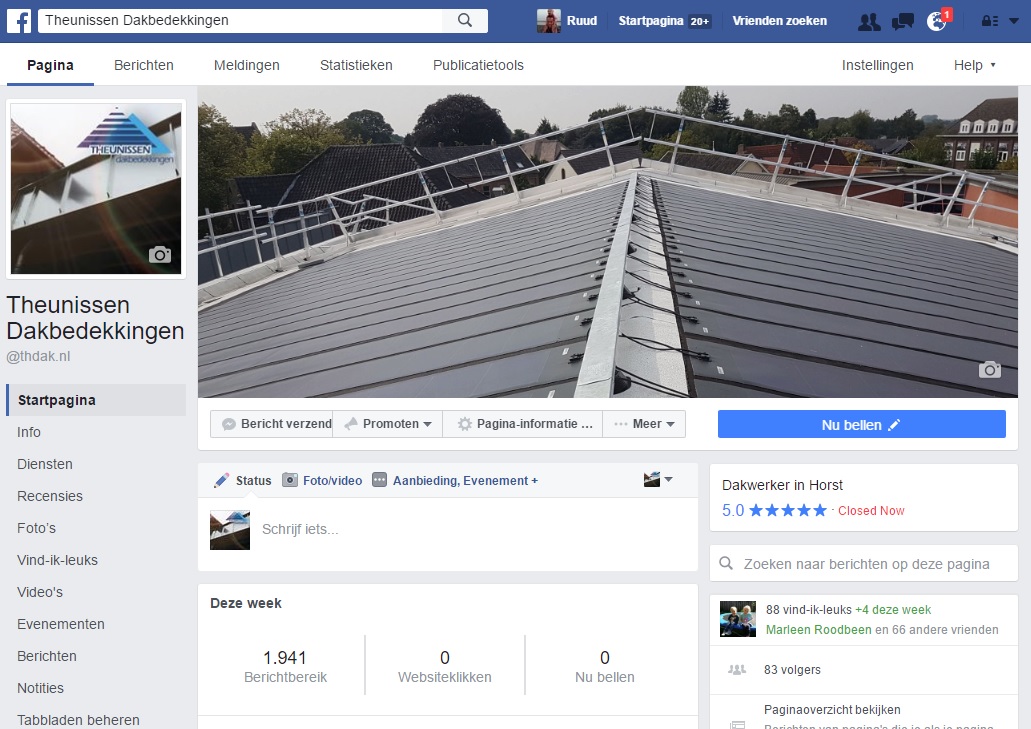Click the @thdak.nl username
Image resolution: width=1031 pixels, height=729 pixels.
pos(38,356)
